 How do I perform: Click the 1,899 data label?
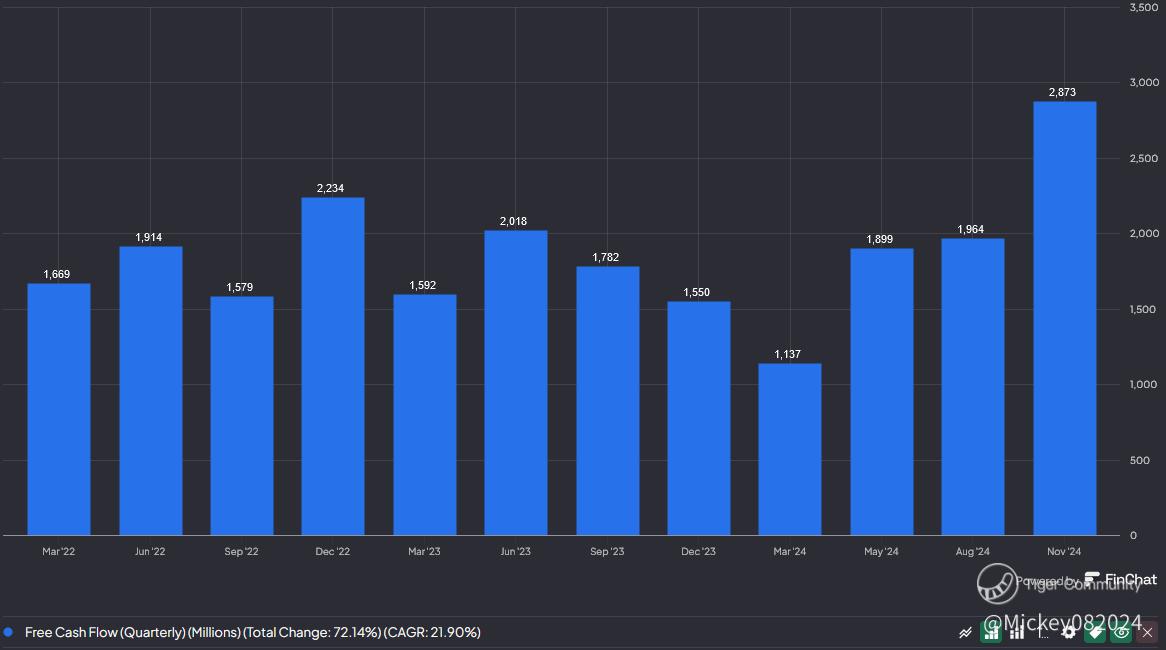(x=880, y=239)
